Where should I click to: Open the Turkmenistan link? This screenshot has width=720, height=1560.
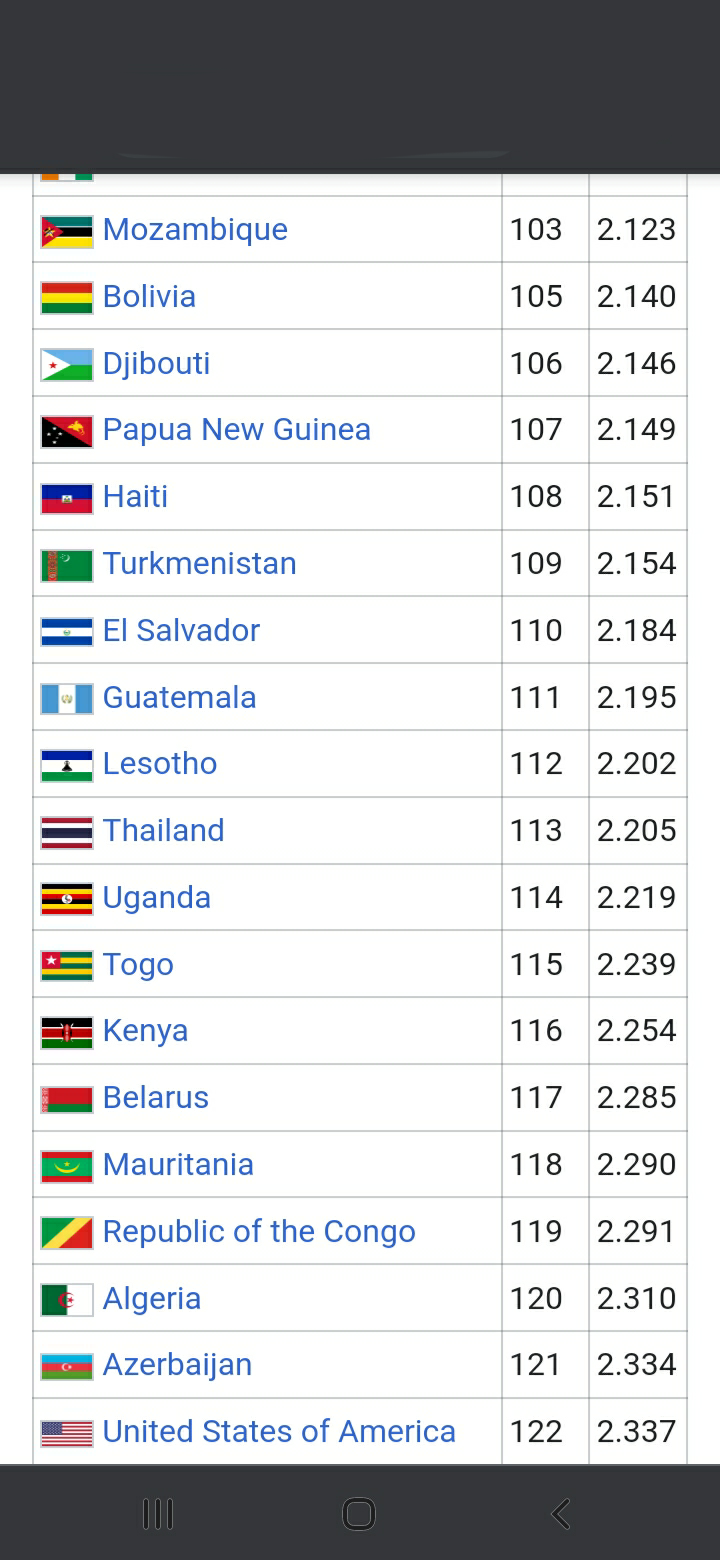pyautogui.click(x=199, y=564)
